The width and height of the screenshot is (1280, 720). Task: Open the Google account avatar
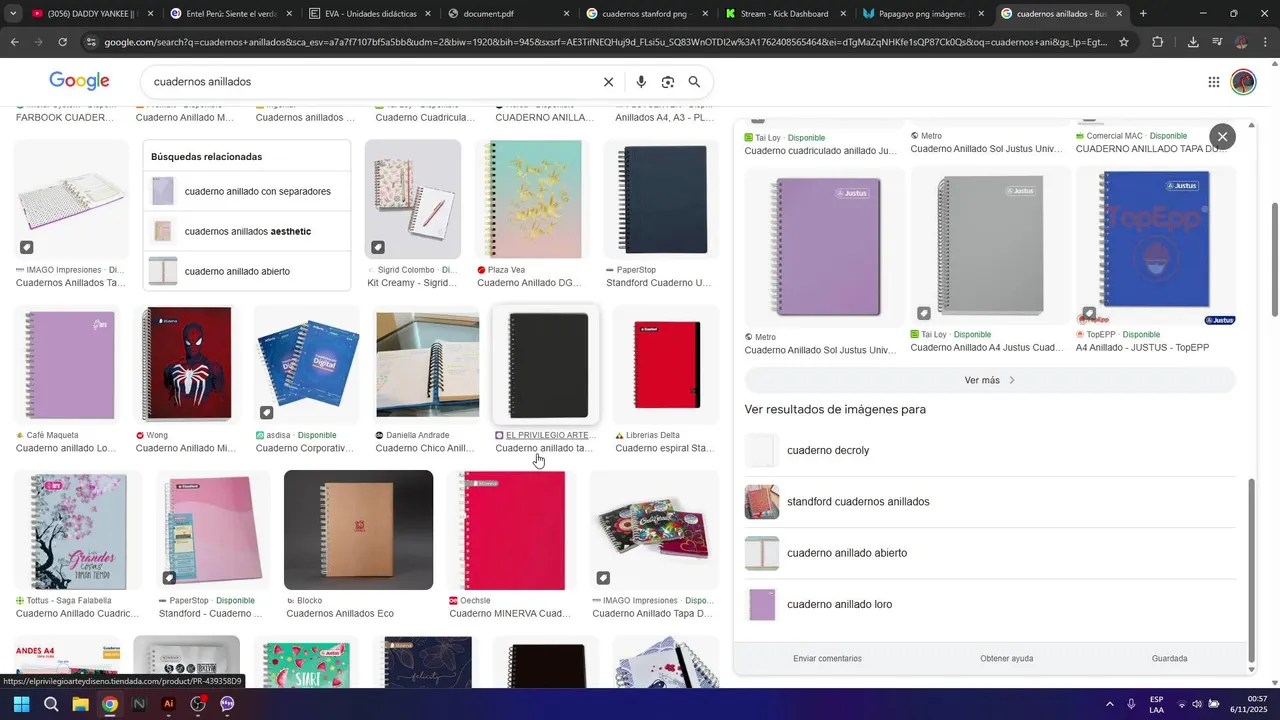pyautogui.click(x=1243, y=82)
